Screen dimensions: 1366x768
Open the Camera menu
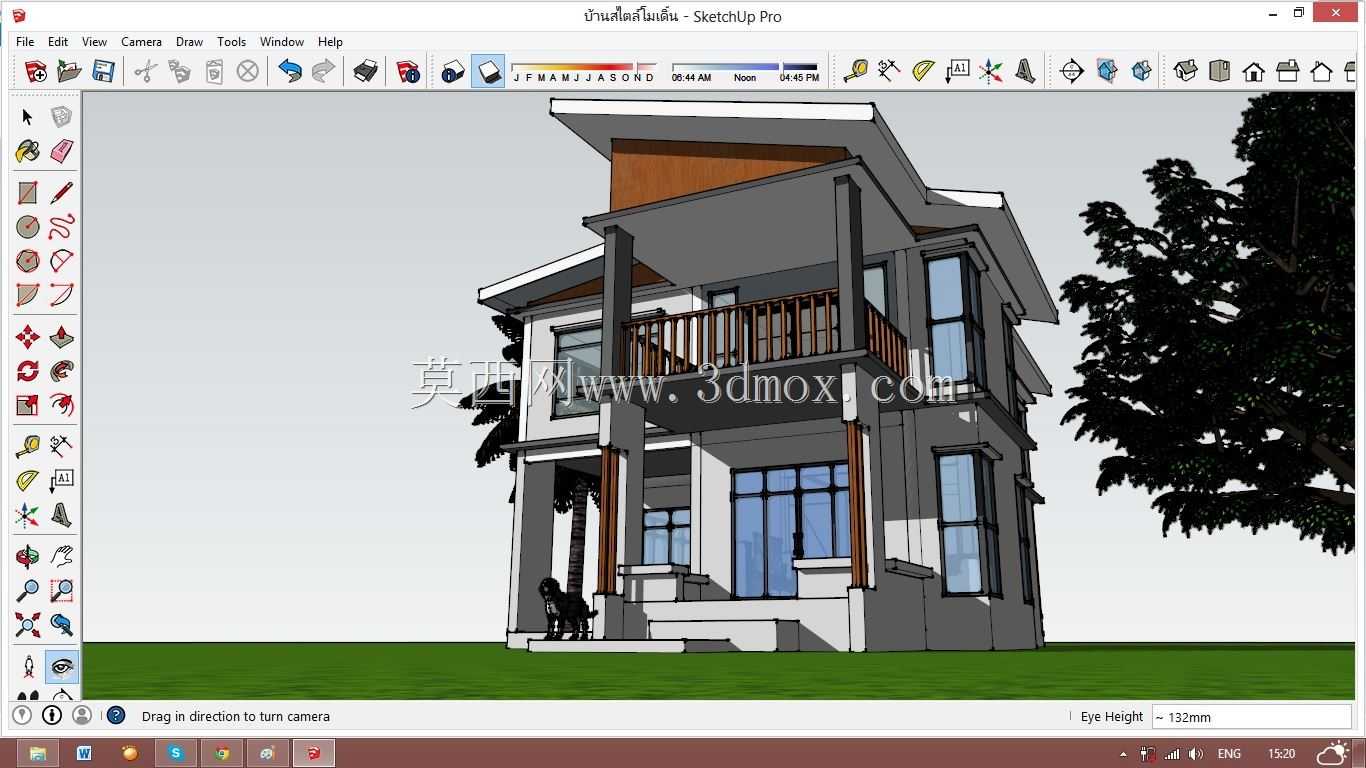pos(141,42)
